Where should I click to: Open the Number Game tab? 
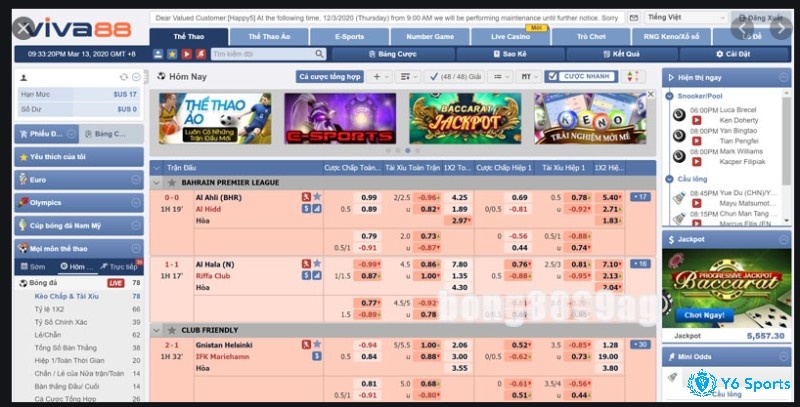(430, 37)
